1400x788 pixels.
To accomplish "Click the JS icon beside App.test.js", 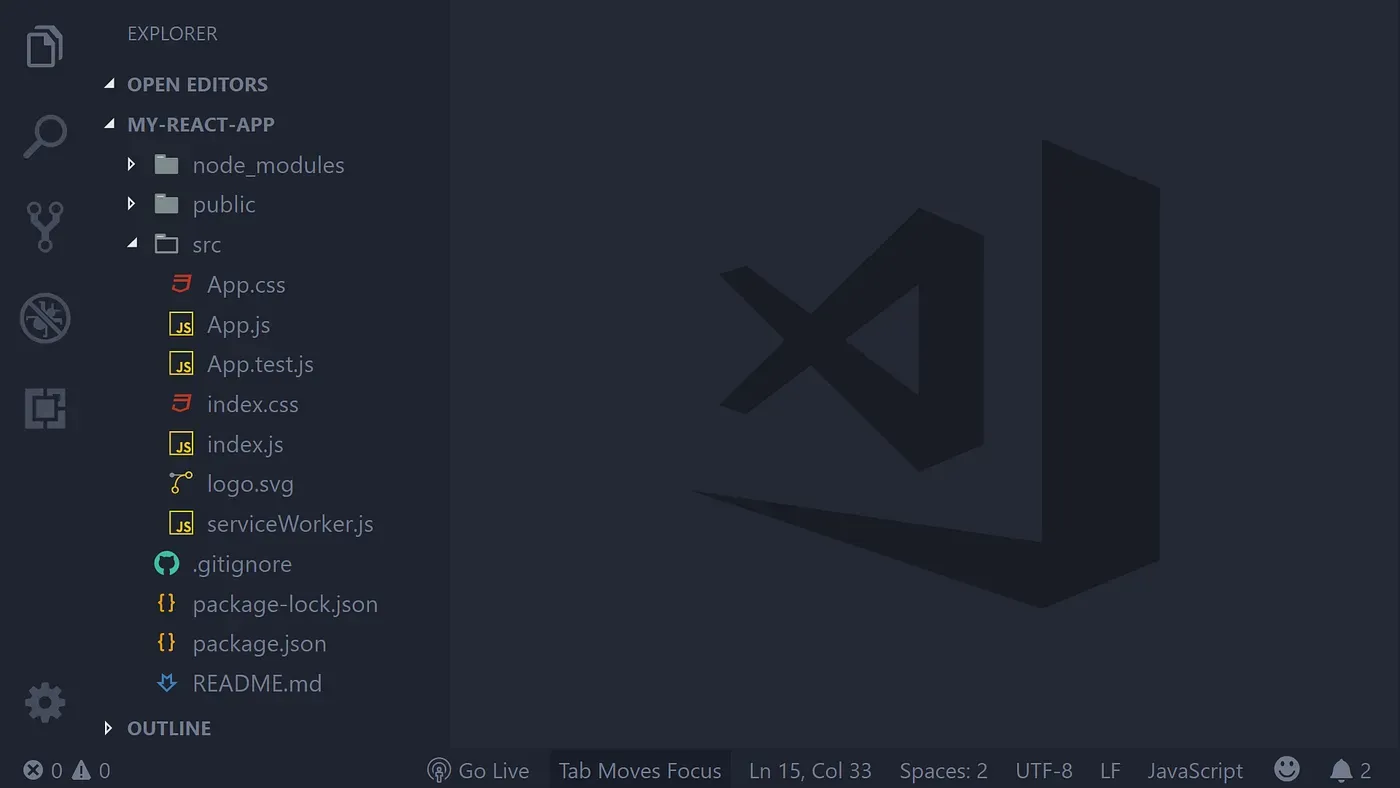I will pos(181,364).
